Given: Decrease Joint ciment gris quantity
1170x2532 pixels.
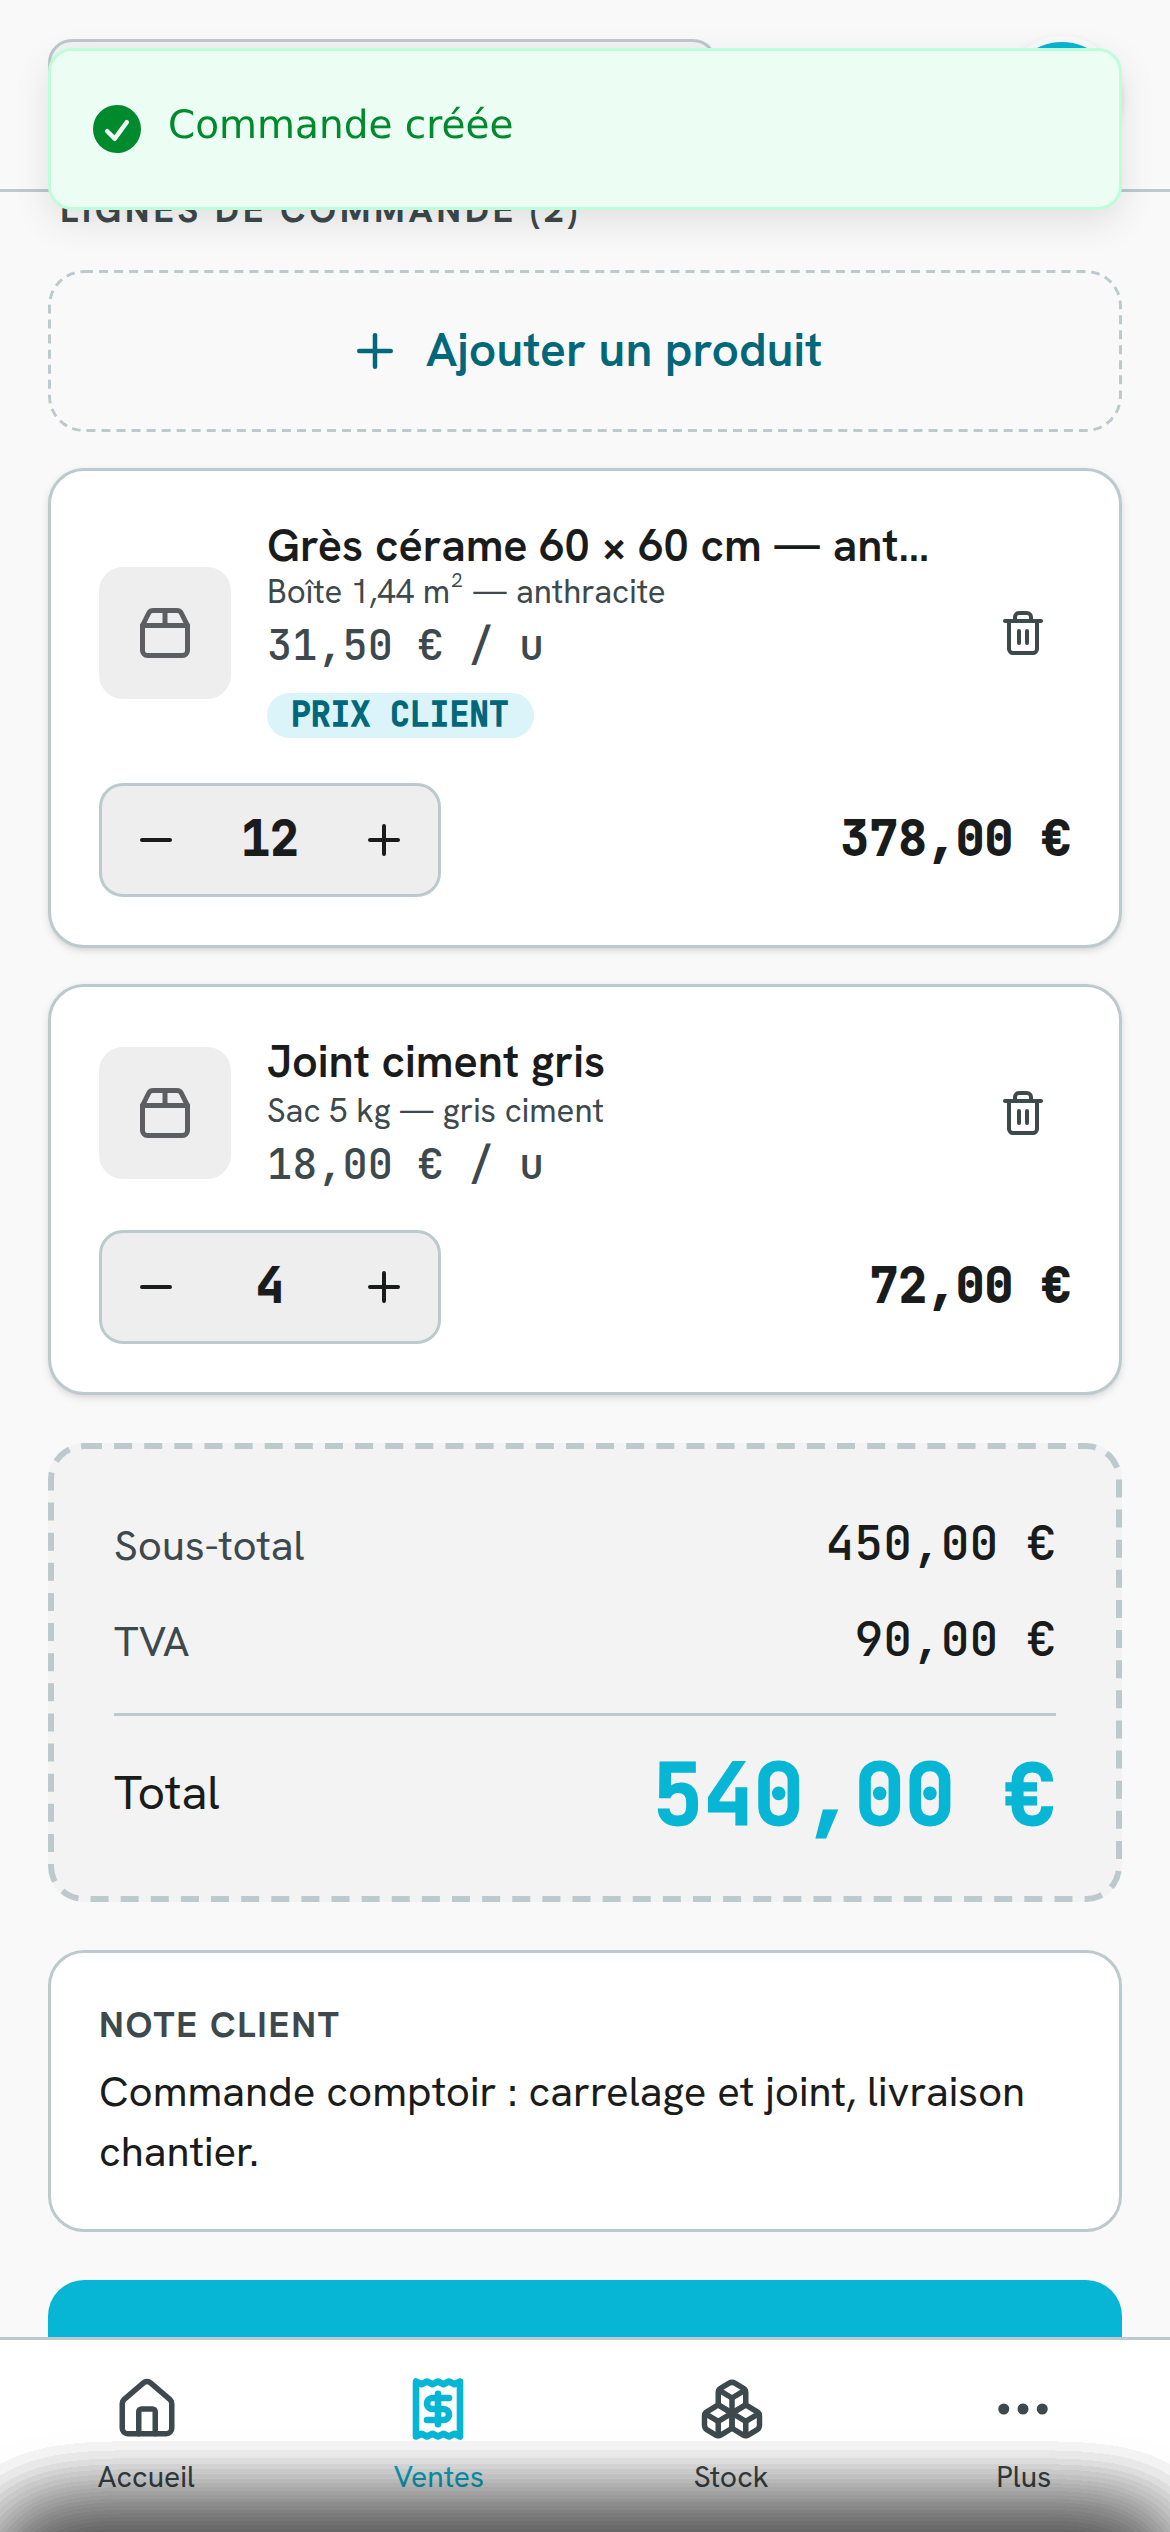Looking at the screenshot, I should pyautogui.click(x=156, y=1287).
